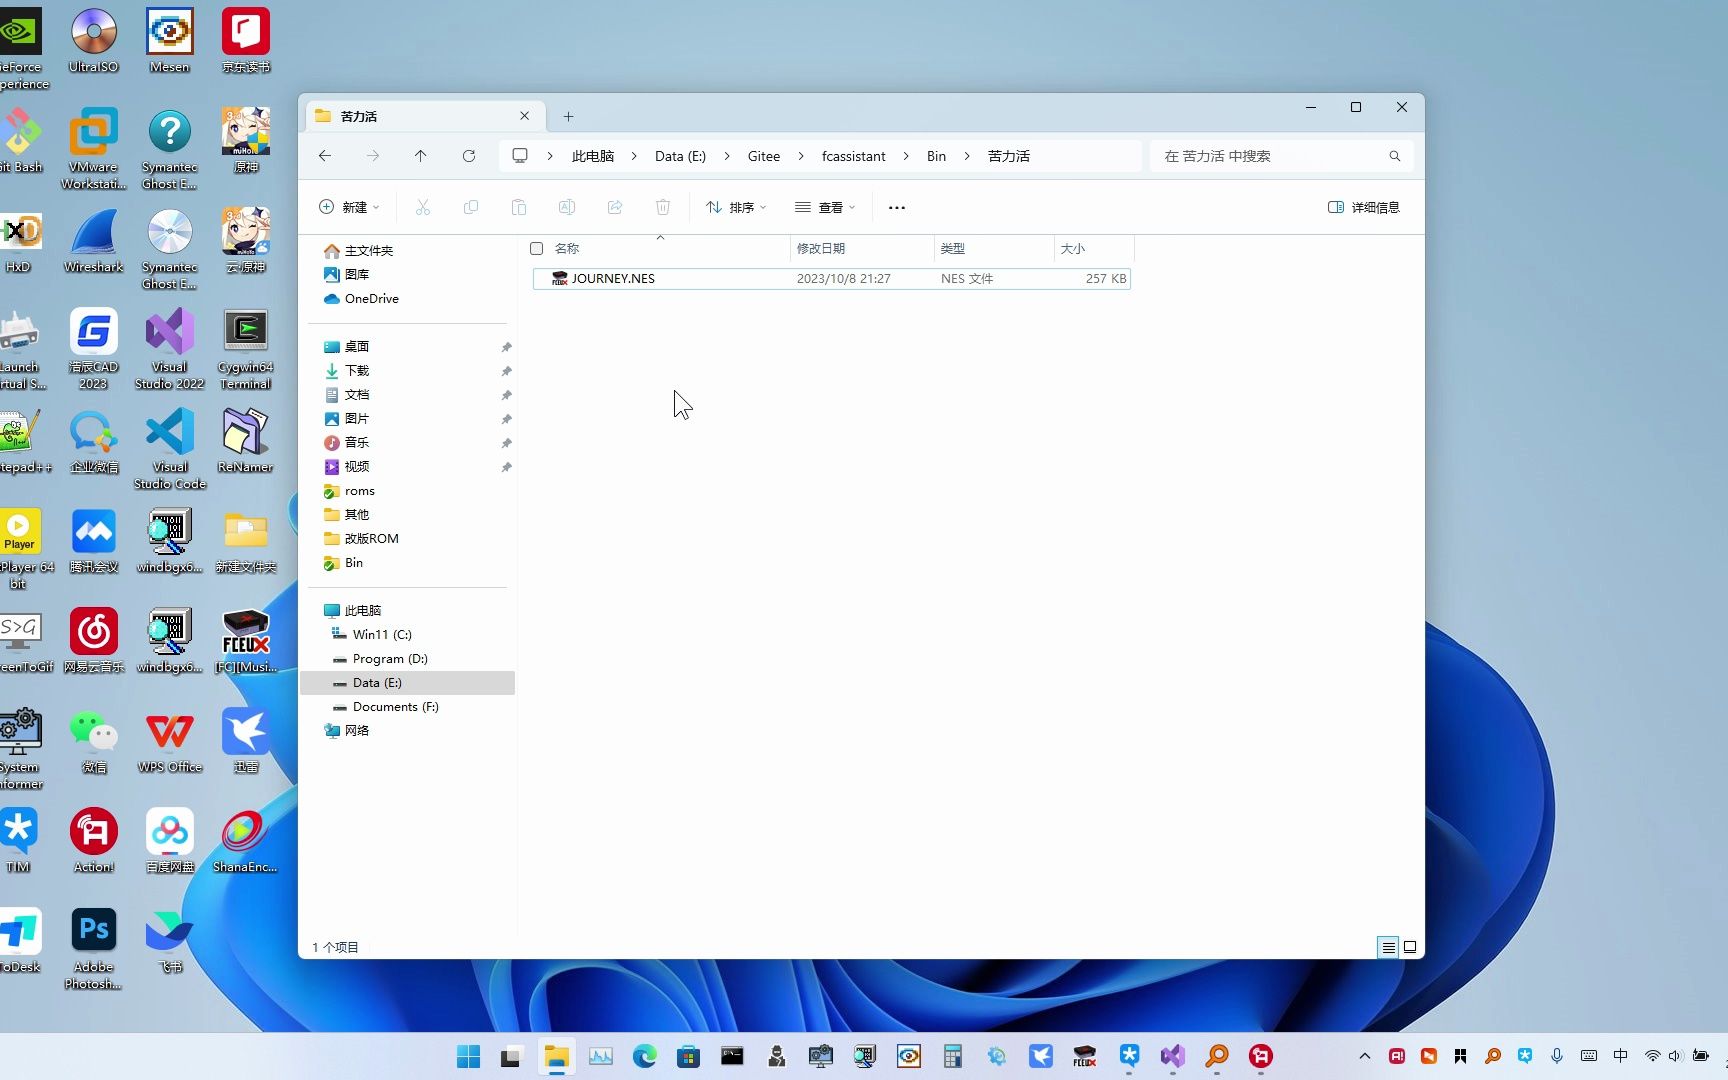Click the Share toolbar icon
Image resolution: width=1728 pixels, height=1080 pixels.
coord(615,207)
